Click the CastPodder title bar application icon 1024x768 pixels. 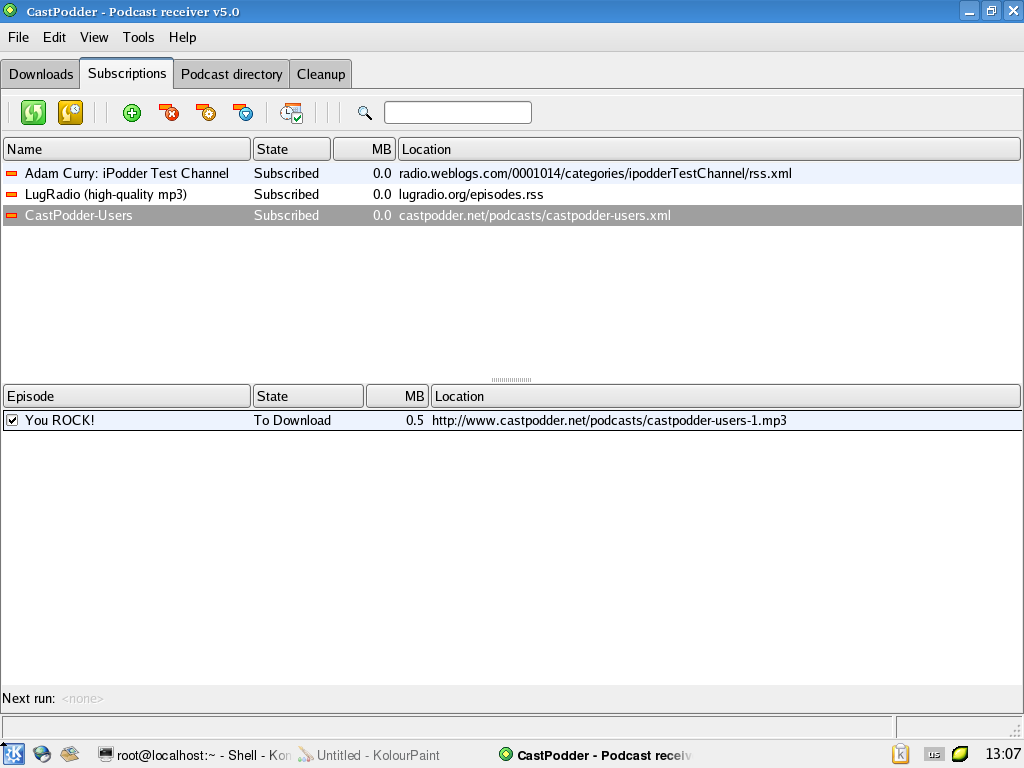[x=10, y=10]
